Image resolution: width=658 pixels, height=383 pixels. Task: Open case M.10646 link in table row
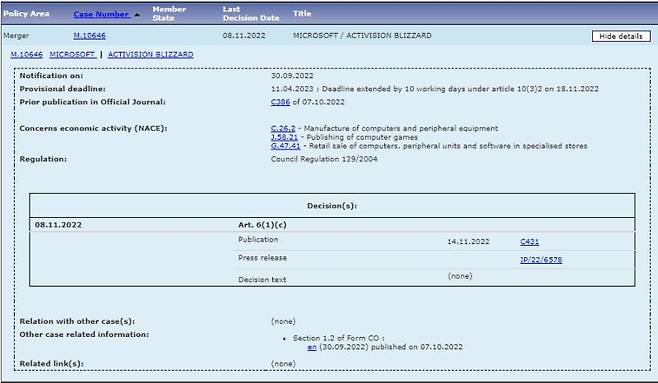point(89,36)
